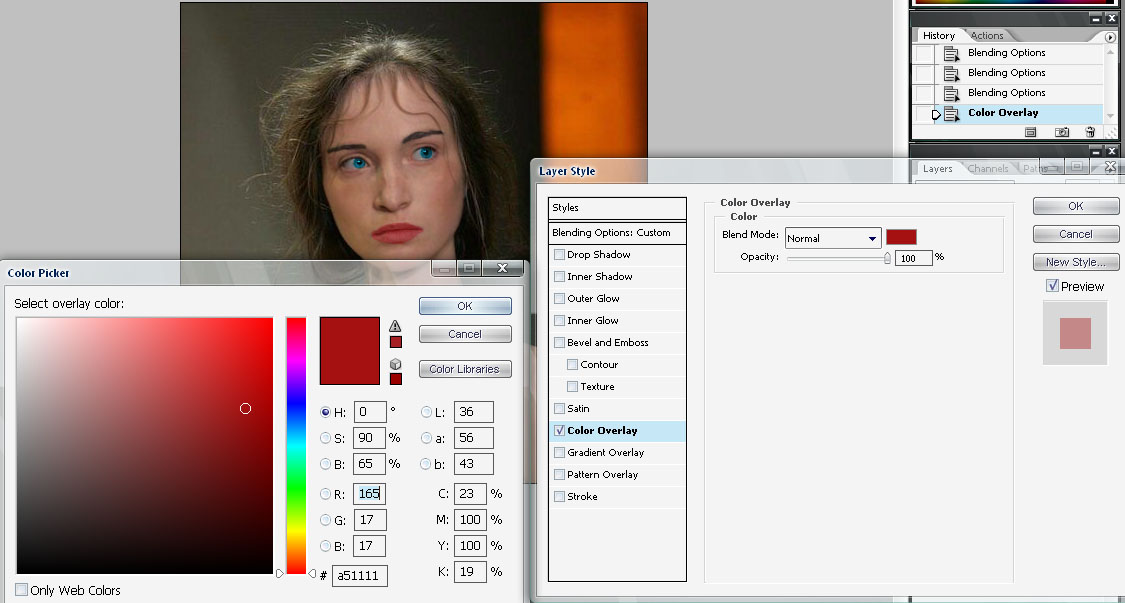Select the L lightness radio button
This screenshot has width=1125, height=603.
coord(426,412)
